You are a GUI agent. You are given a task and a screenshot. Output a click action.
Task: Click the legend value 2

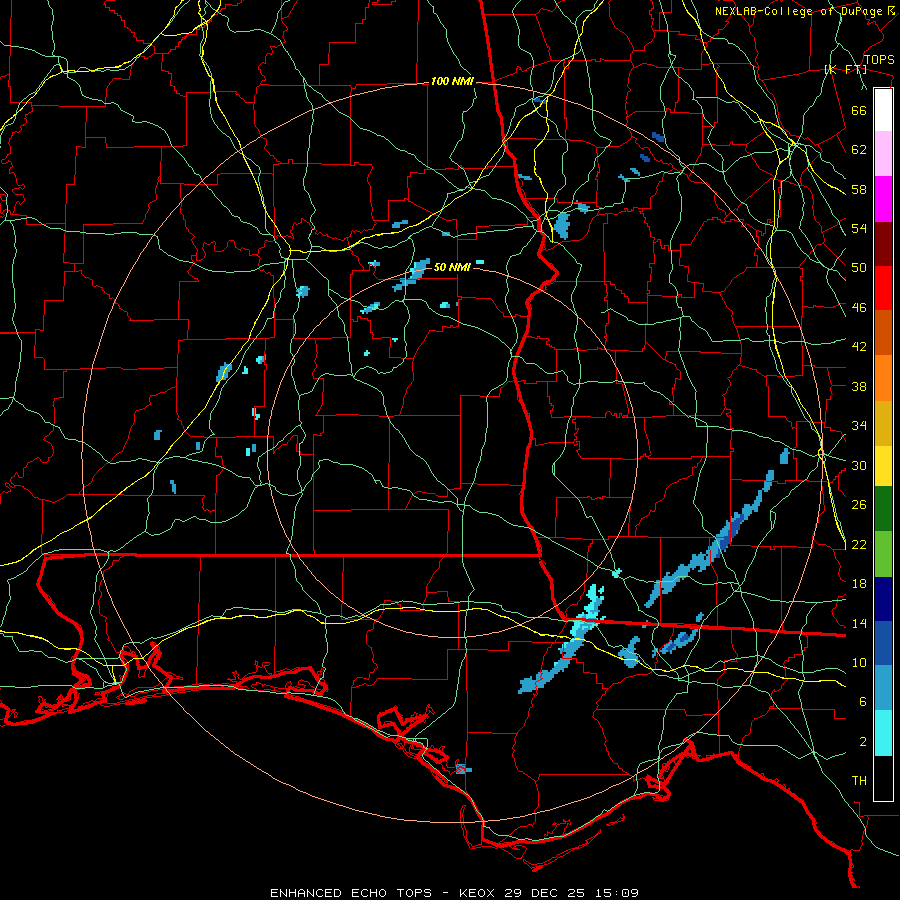tap(863, 742)
